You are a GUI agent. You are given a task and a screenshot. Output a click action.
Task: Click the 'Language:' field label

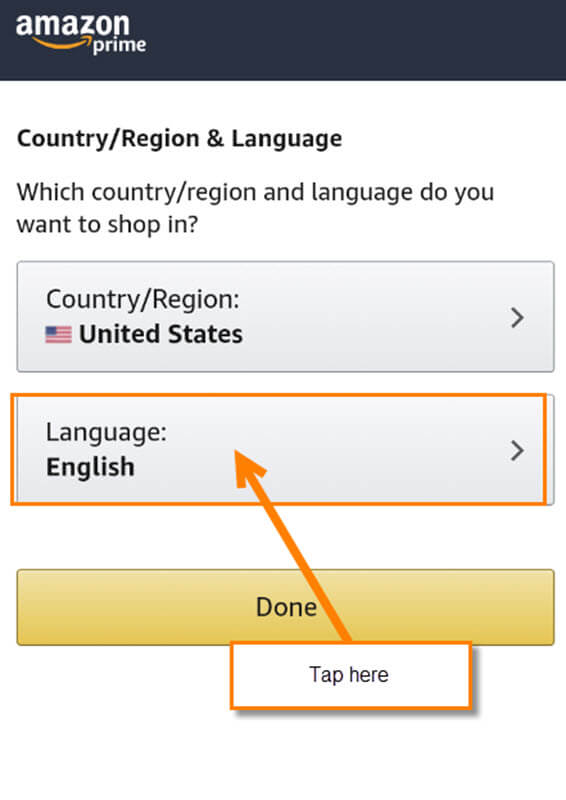[x=106, y=433]
